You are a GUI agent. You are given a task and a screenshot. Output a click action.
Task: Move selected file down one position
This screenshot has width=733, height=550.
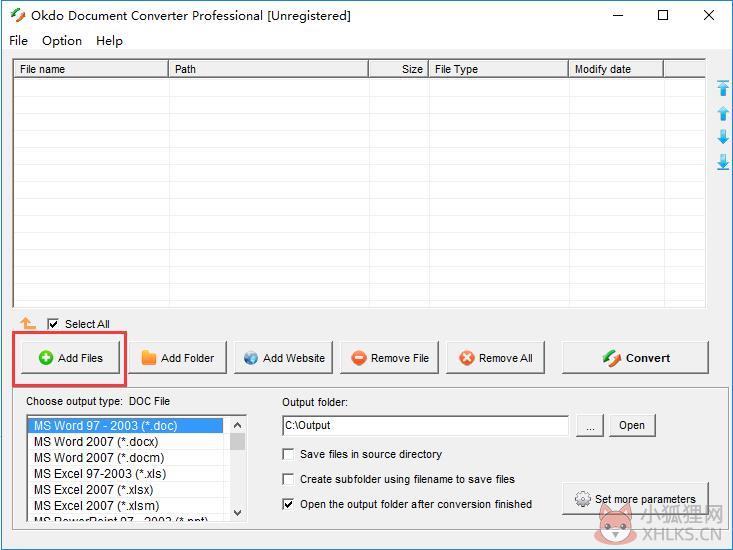click(x=723, y=137)
